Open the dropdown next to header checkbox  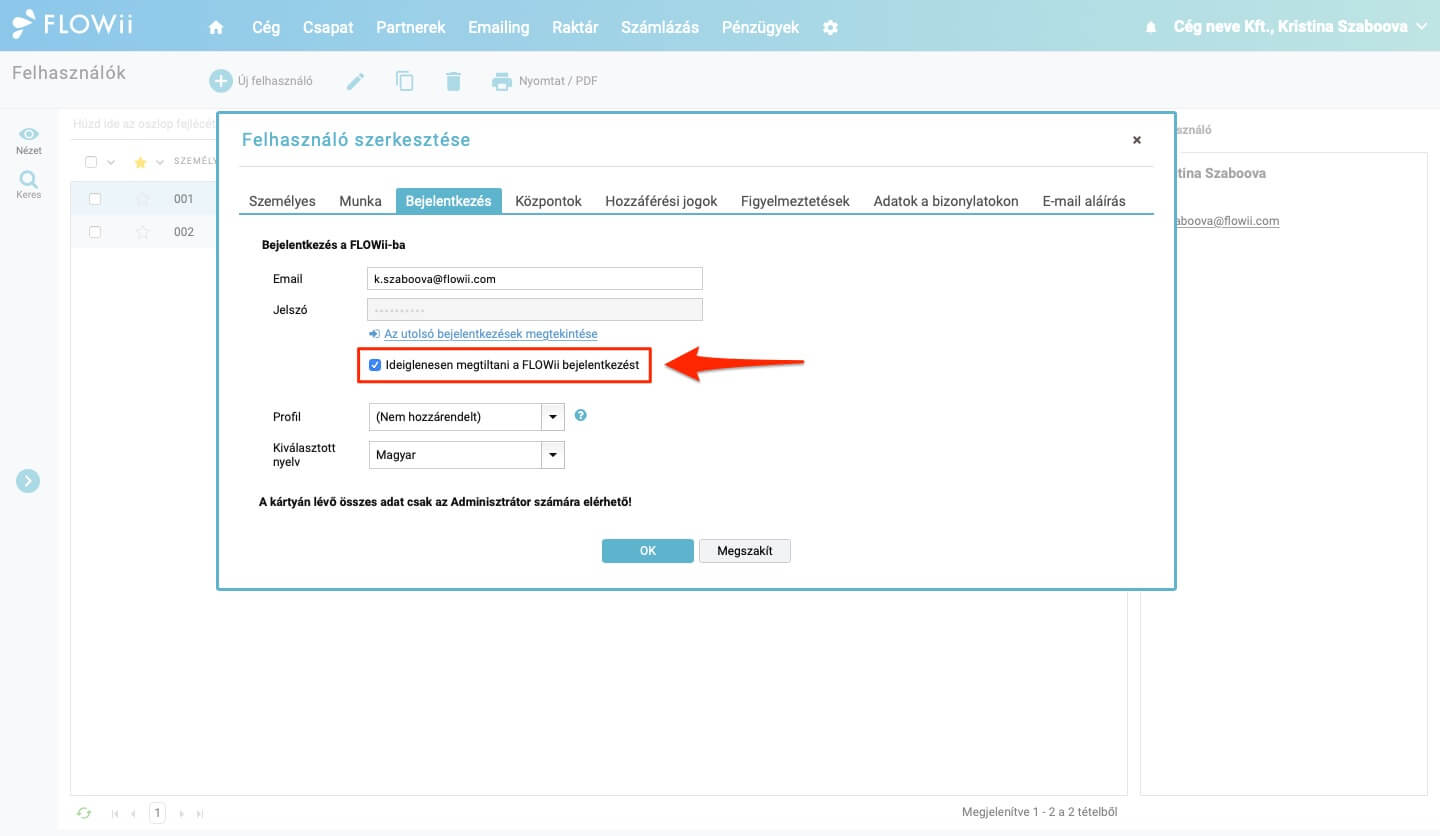tap(111, 162)
